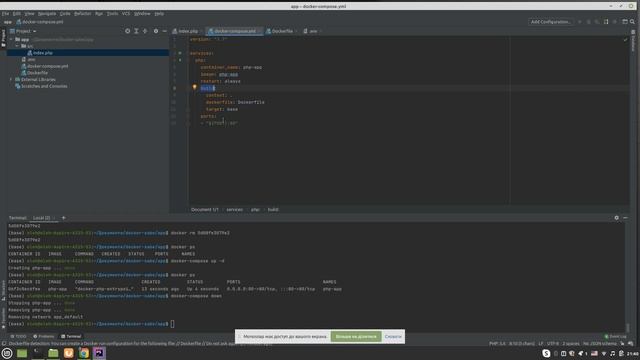Collapse the app root folder in Project tree
The width and height of the screenshot is (640, 360).
pyautogui.click(x=11, y=40)
